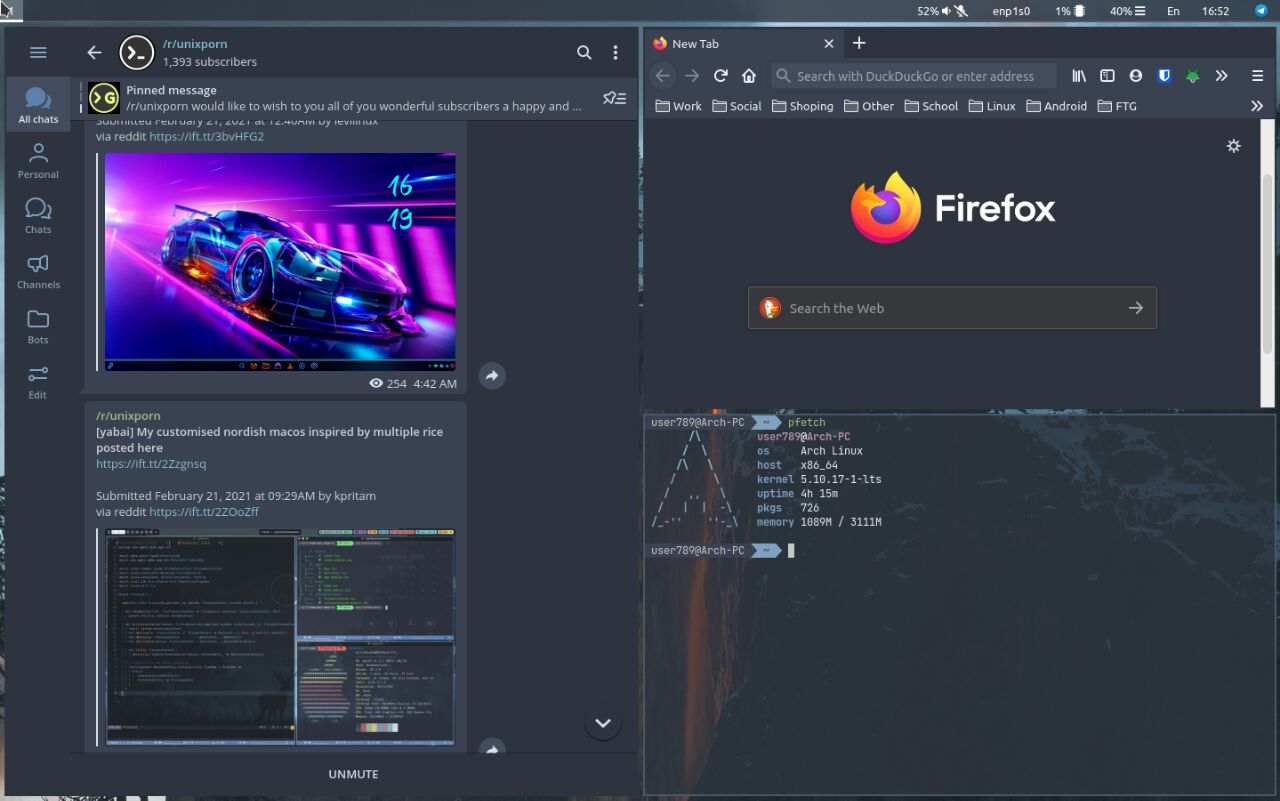Open the pinned messages list icon
1280x801 pixels.
pyautogui.click(x=614, y=98)
